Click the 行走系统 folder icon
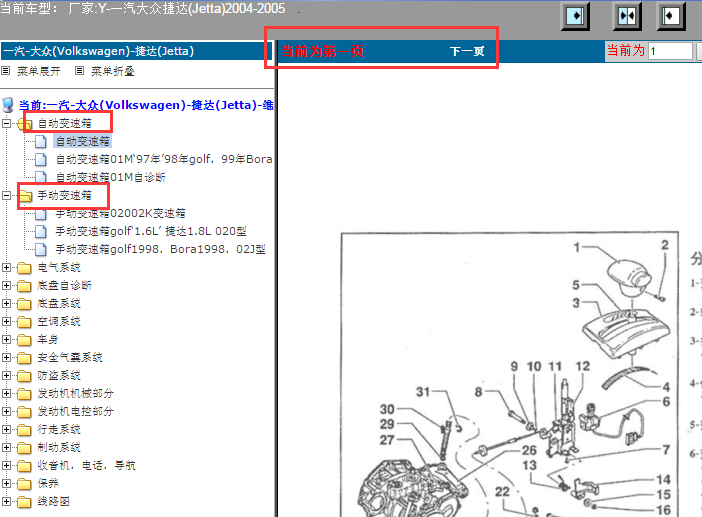 [x=24, y=430]
